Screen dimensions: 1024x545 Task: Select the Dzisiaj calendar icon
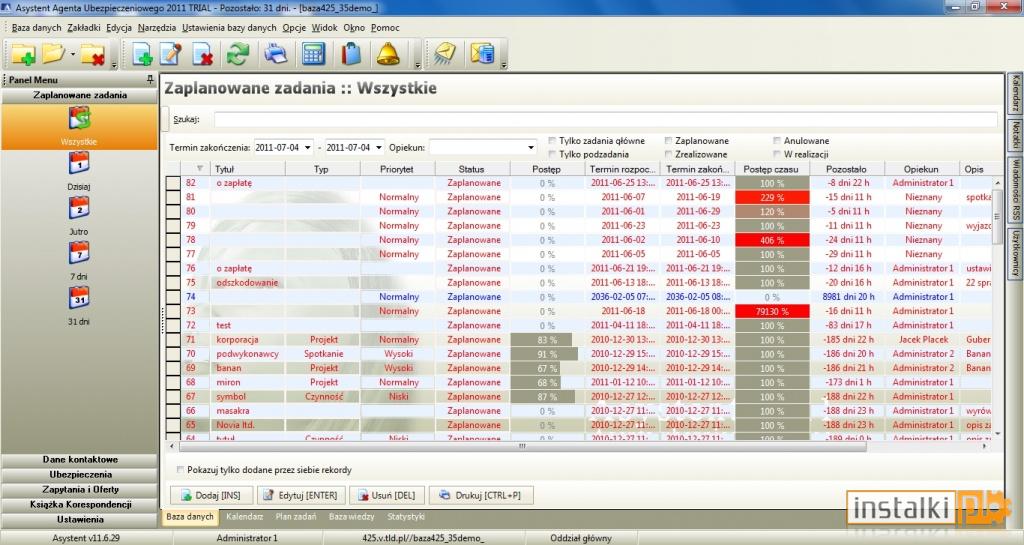tap(79, 163)
